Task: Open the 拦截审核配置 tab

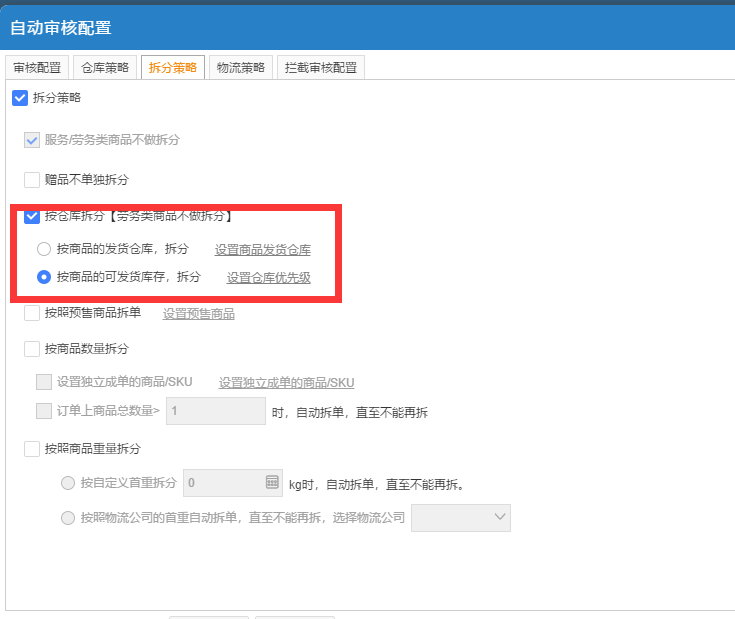Action: (x=321, y=68)
